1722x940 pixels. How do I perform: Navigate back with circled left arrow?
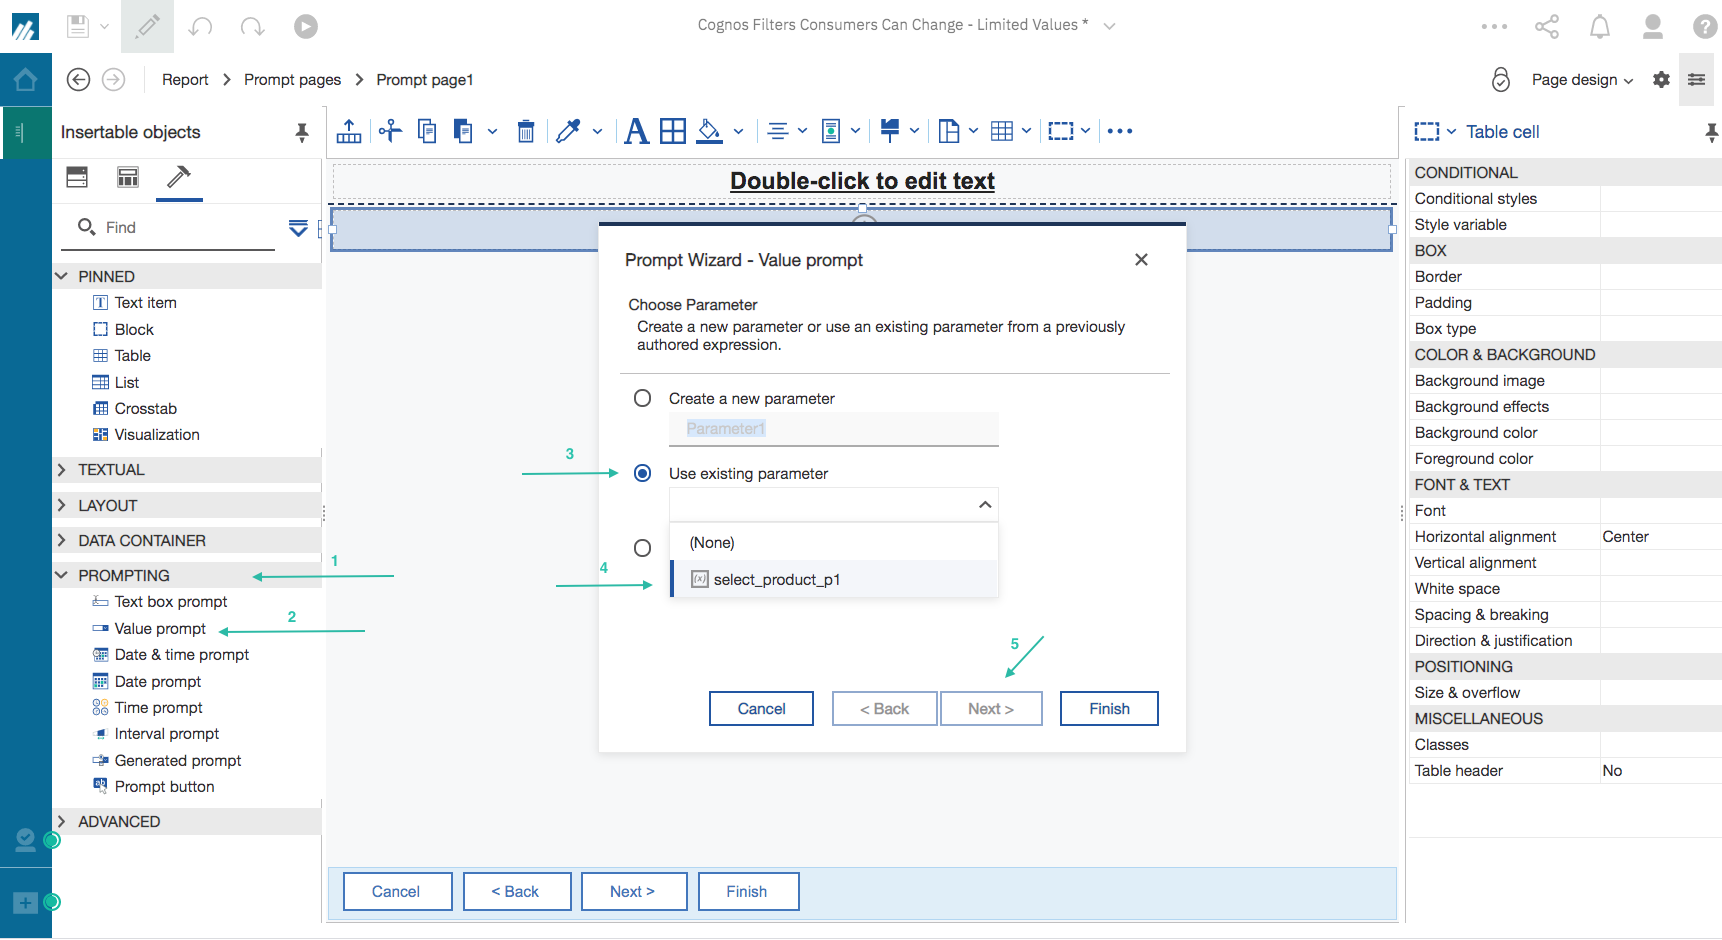pos(78,79)
